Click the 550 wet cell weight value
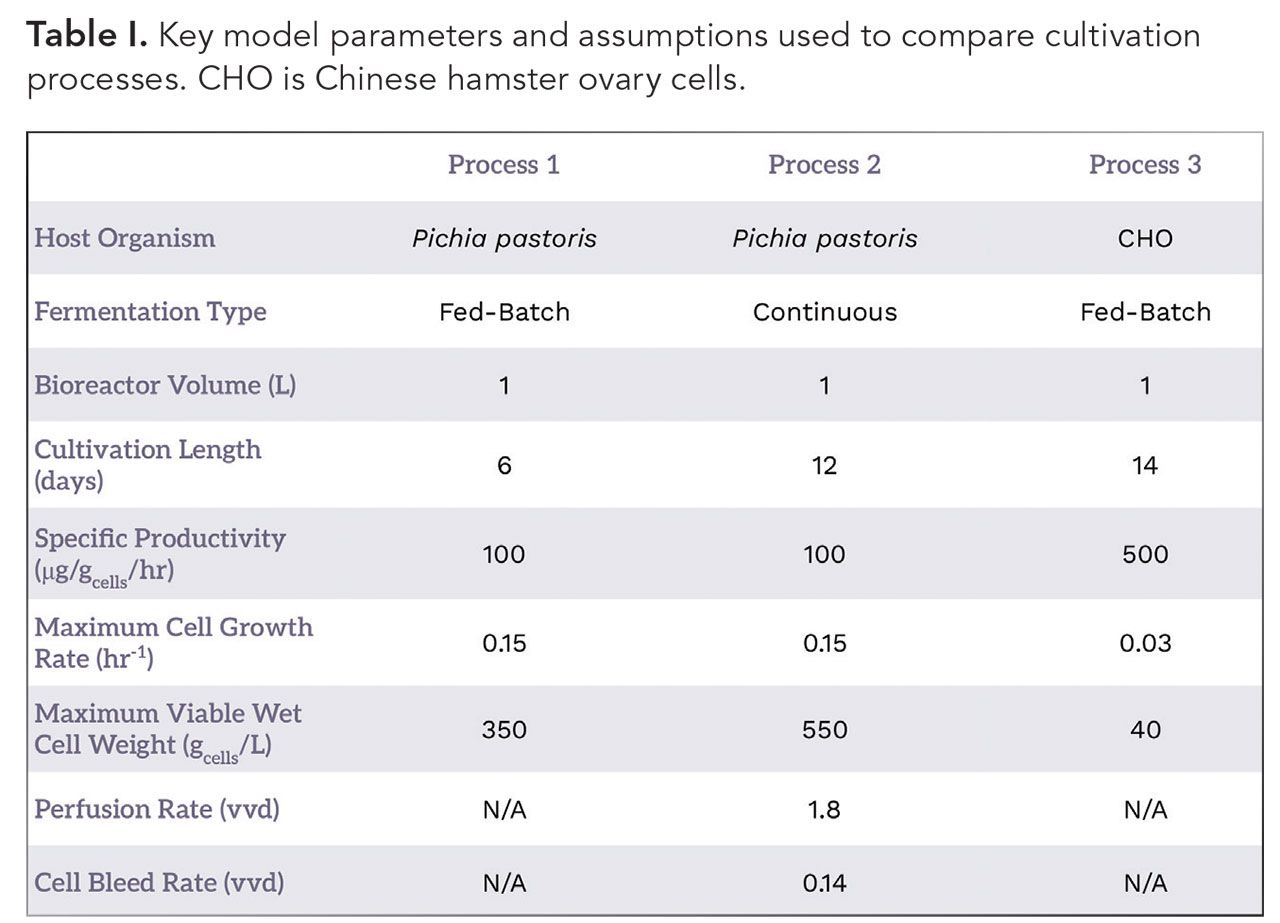 click(824, 730)
